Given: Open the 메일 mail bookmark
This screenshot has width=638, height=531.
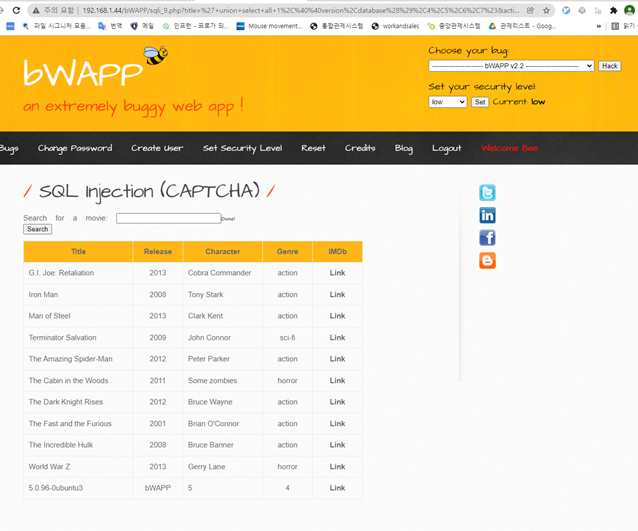Looking at the screenshot, I should click(142, 26).
